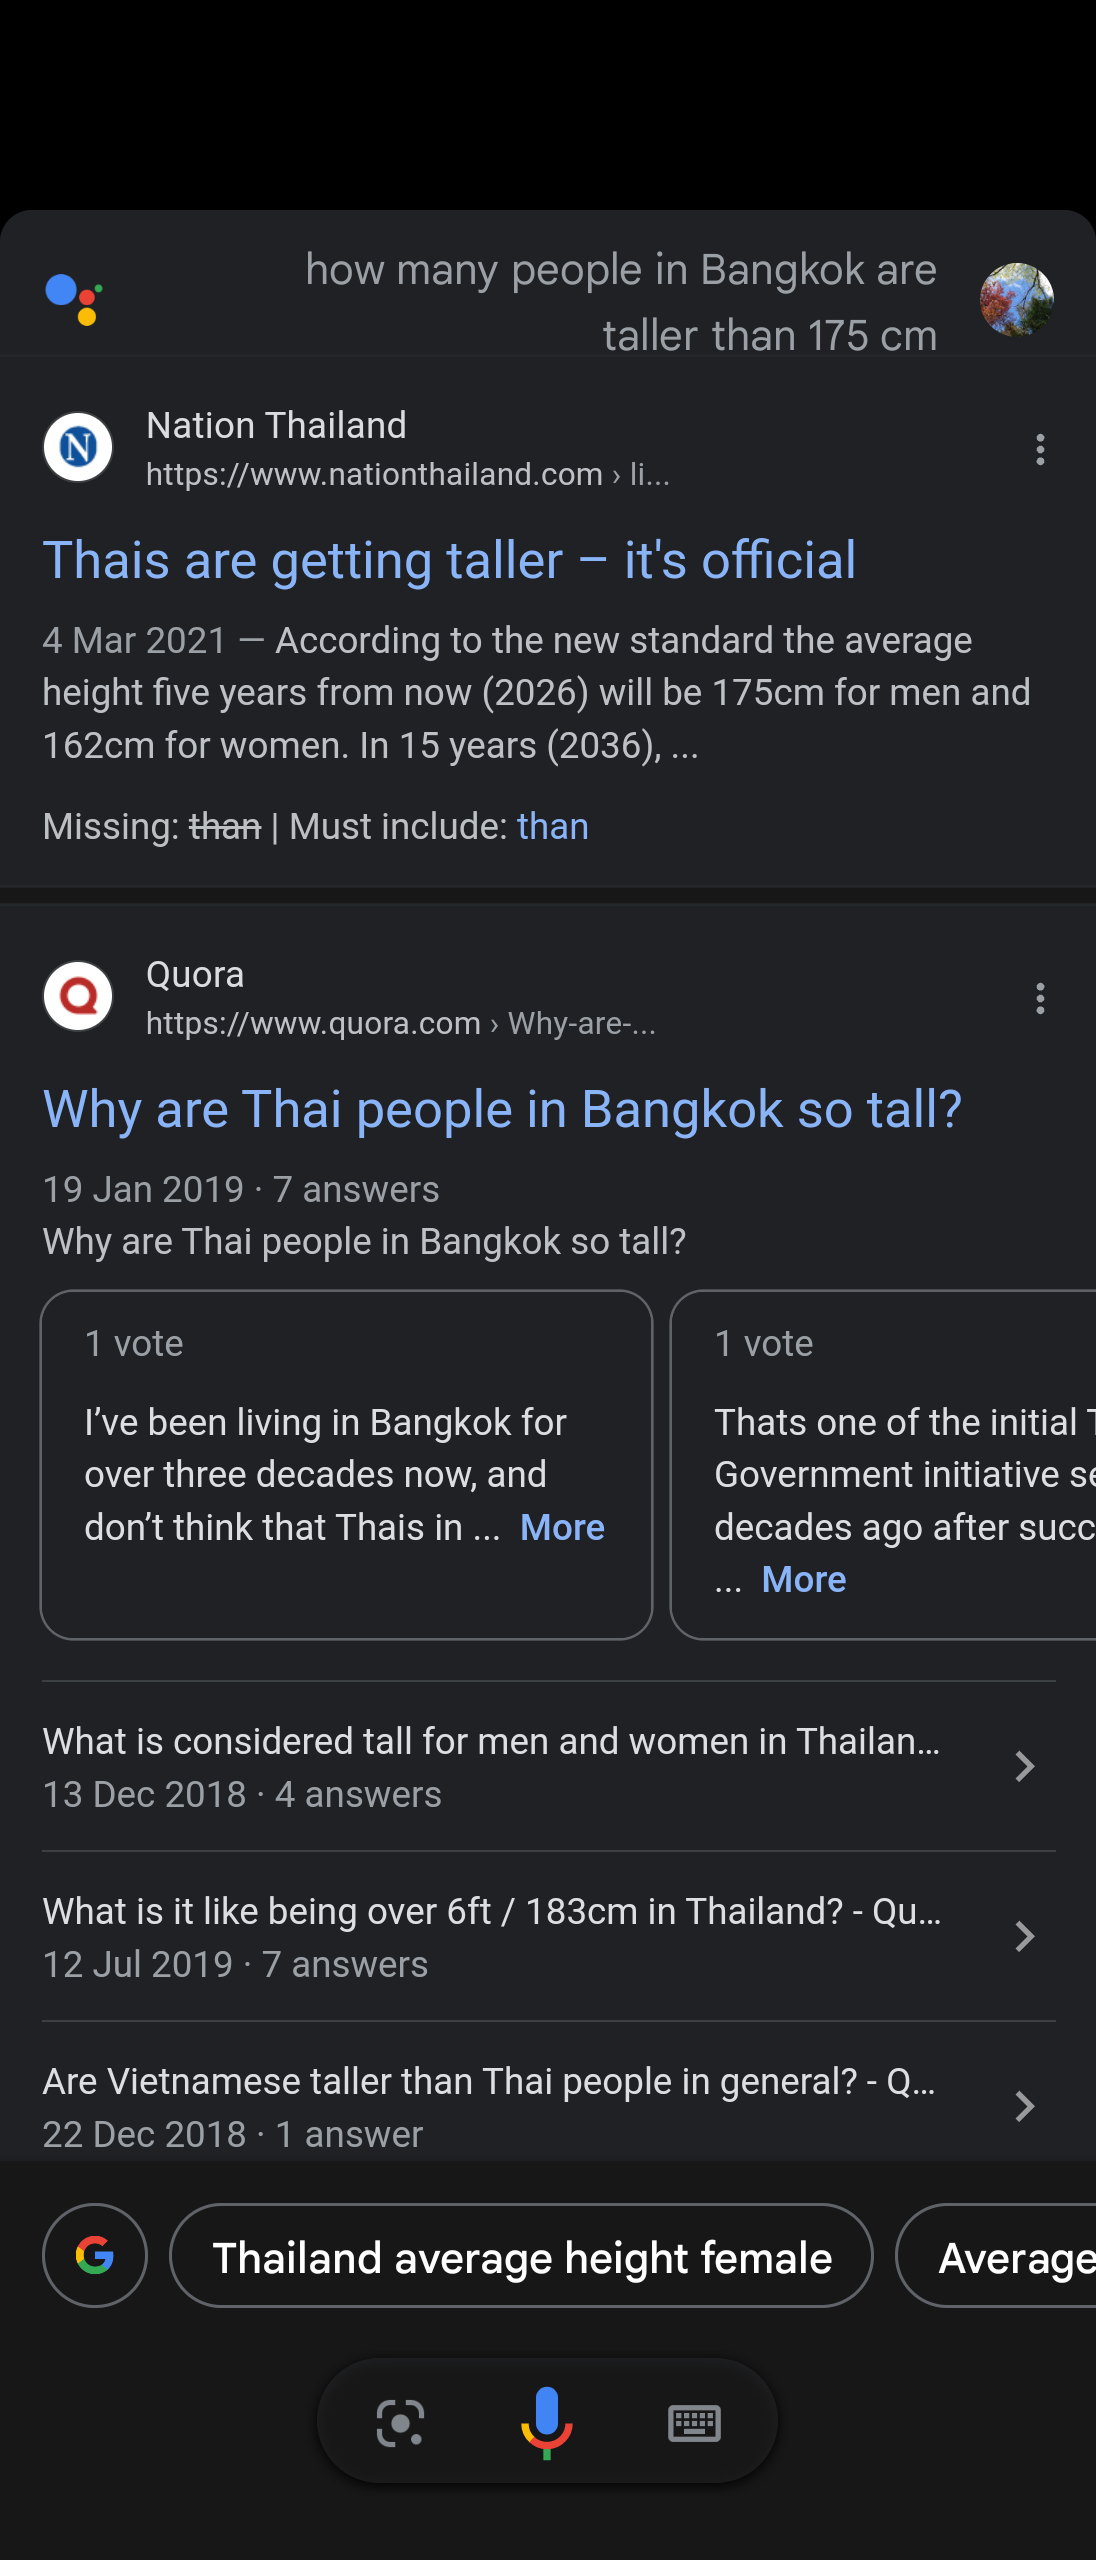
Task: Open "Why are Thai people in Bangkok so tall?"
Action: (x=502, y=1109)
